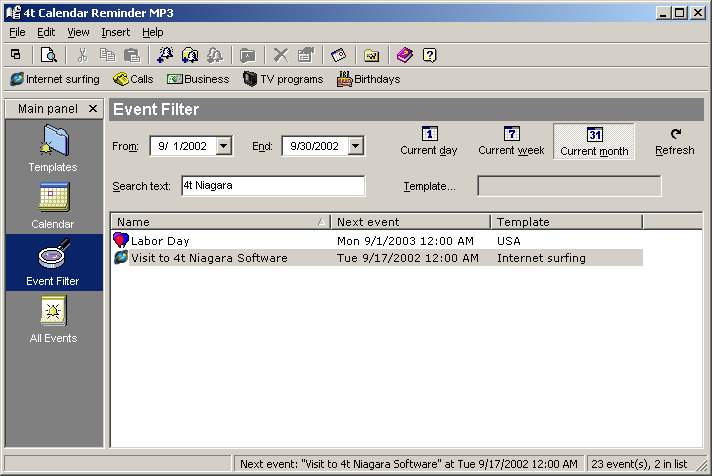The height and width of the screenshot is (476, 712).
Task: Open print preview with magnifier page icon
Action: point(49,55)
